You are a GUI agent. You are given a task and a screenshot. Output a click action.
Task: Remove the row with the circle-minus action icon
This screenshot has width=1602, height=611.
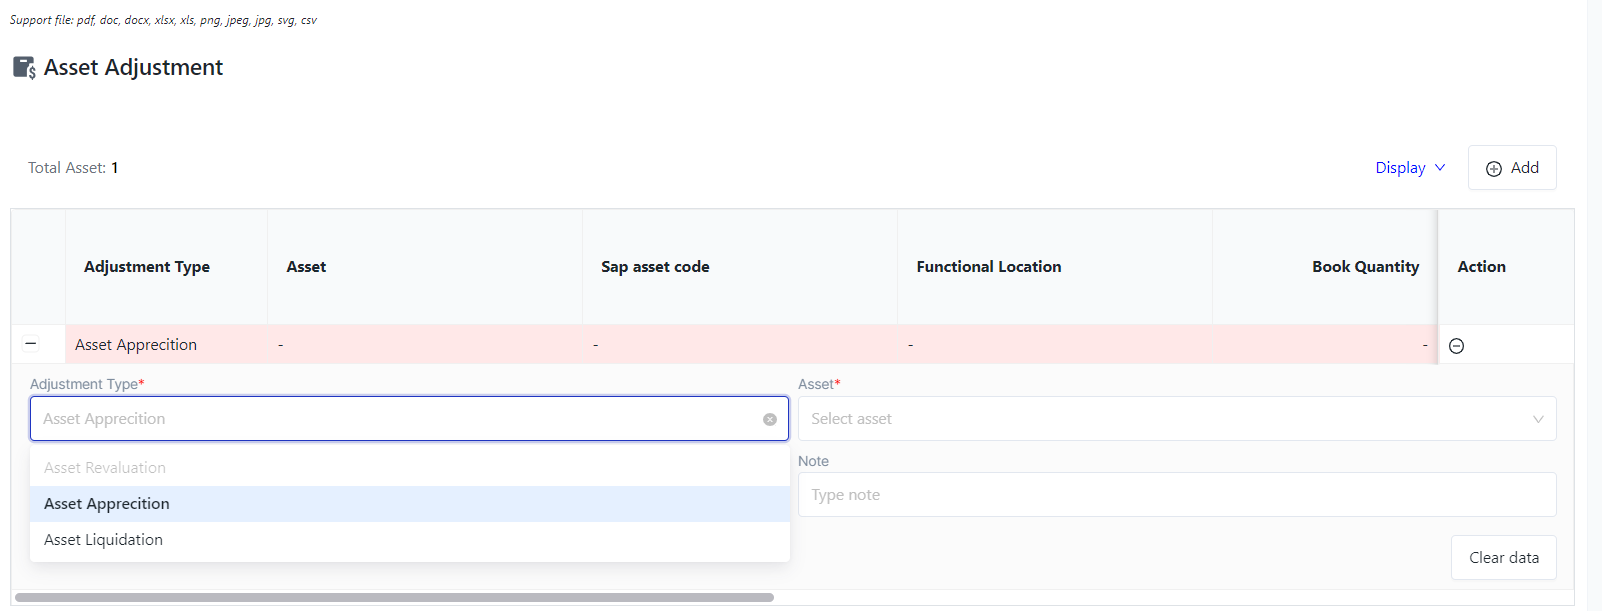(x=1456, y=346)
